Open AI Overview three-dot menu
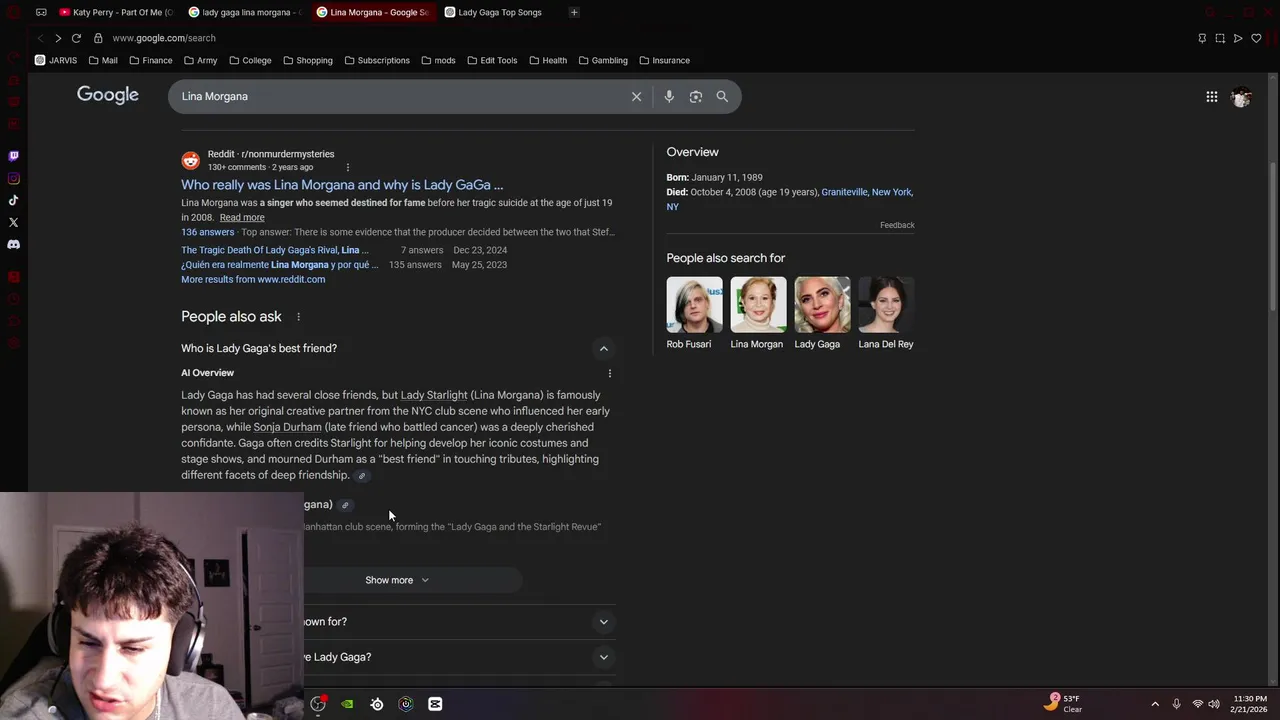The height and width of the screenshot is (720, 1280). click(x=610, y=373)
